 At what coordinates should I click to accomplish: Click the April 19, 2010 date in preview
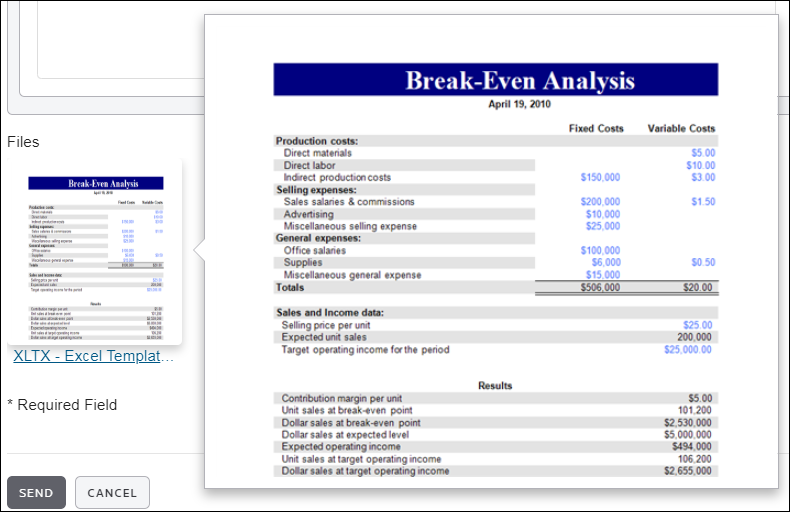519,104
